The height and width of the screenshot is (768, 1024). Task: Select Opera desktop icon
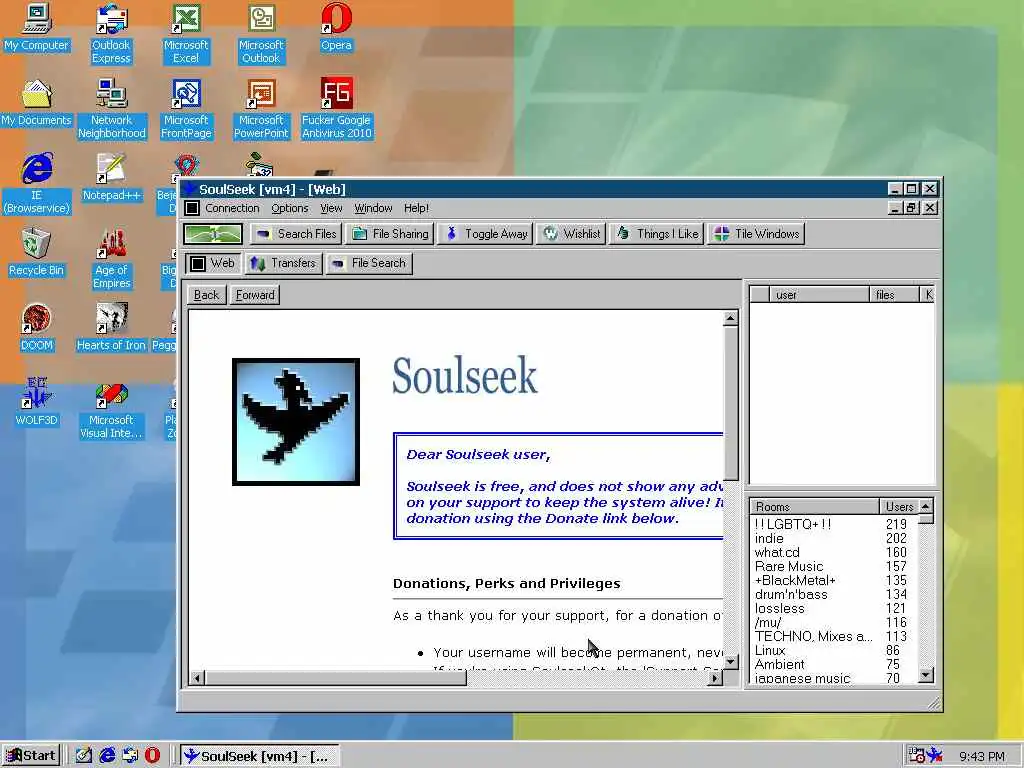(336, 27)
